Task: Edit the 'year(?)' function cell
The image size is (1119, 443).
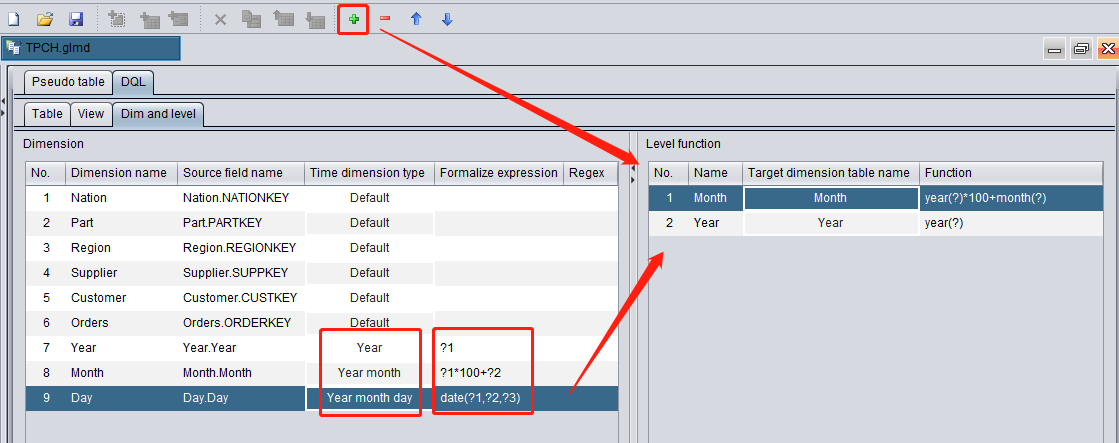Action: [x=1011, y=223]
